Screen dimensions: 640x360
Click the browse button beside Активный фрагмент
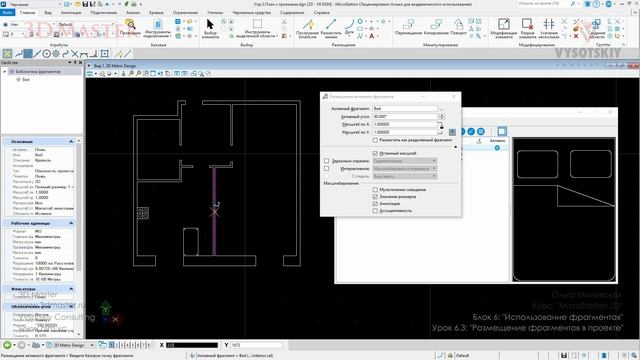click(x=442, y=109)
